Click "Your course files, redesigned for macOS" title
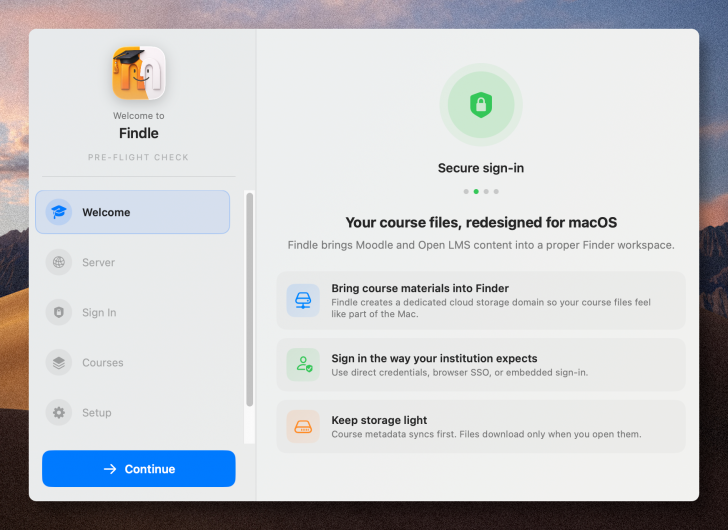728x530 pixels. (481, 223)
